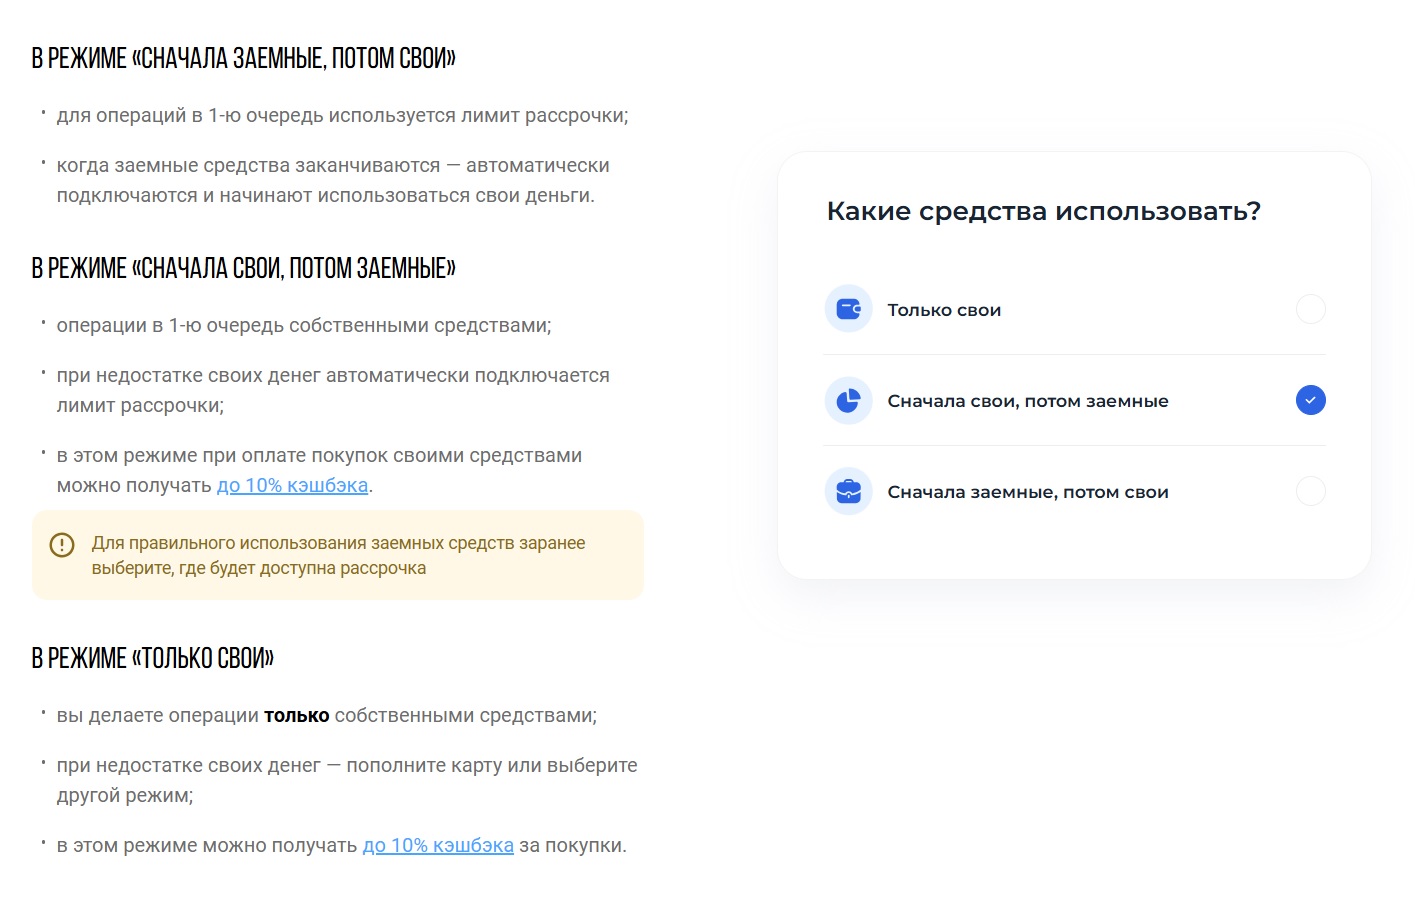This screenshot has width=1415, height=899.
Task: Click bullet для операций в 1-ю очередь
Action: click(342, 115)
